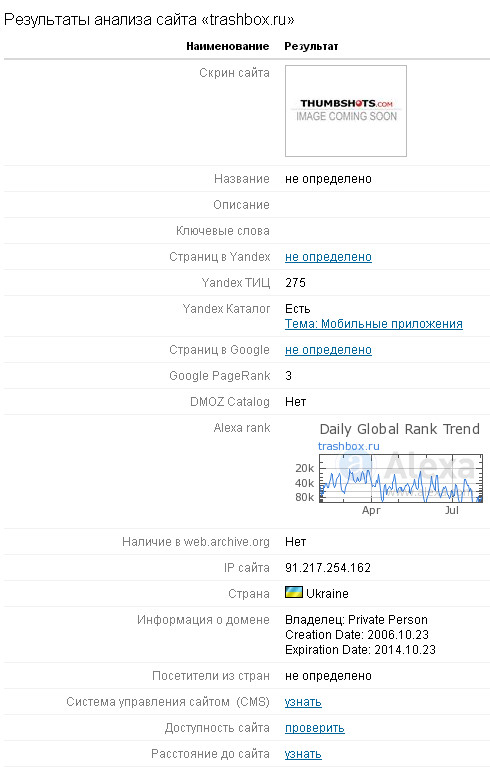Click the 'Ukraine' country name text
Viewport: 490px width, 770px height.
point(327,594)
